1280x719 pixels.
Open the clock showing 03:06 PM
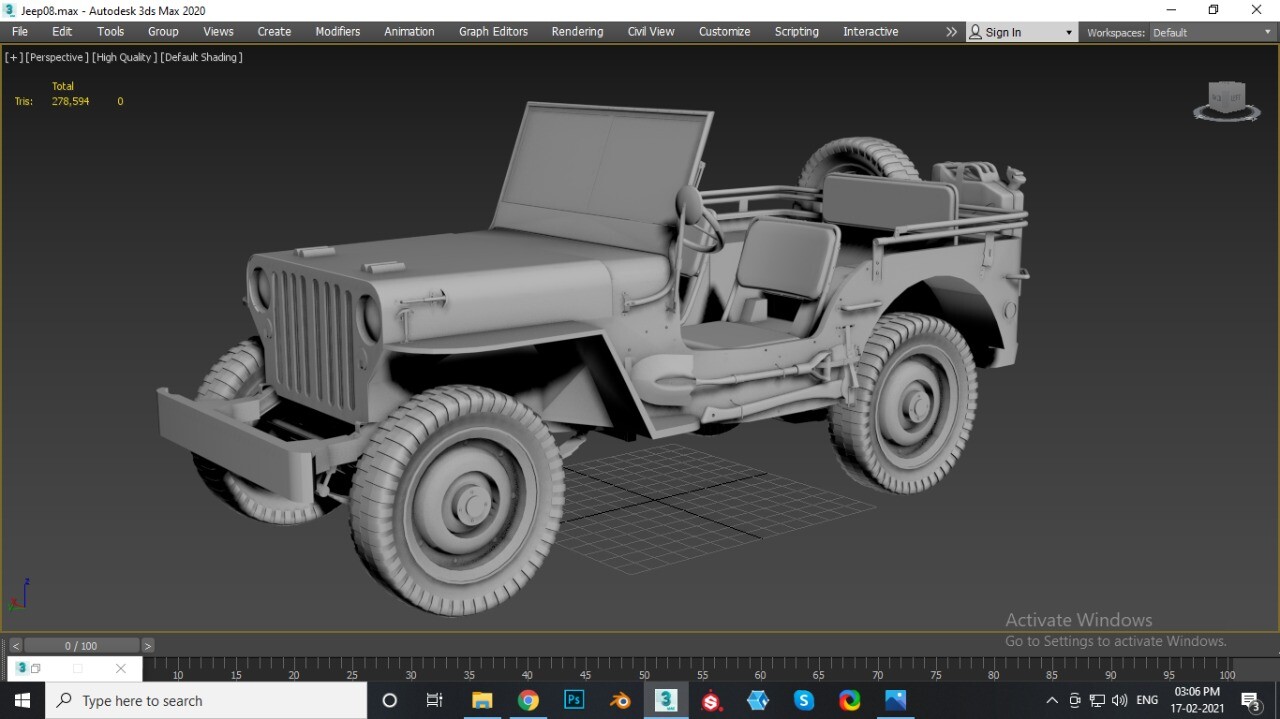click(x=1197, y=700)
